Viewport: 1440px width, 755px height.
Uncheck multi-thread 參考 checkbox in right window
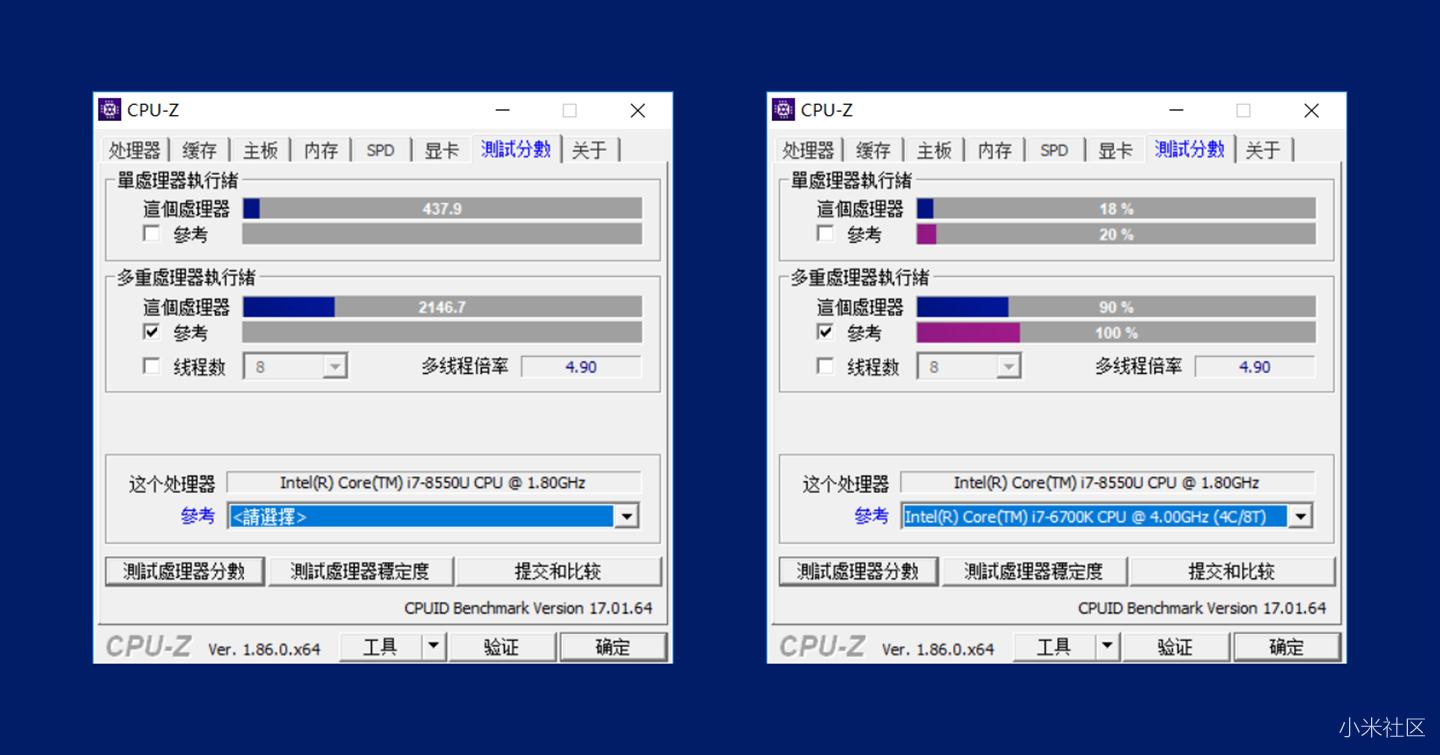tap(825, 332)
